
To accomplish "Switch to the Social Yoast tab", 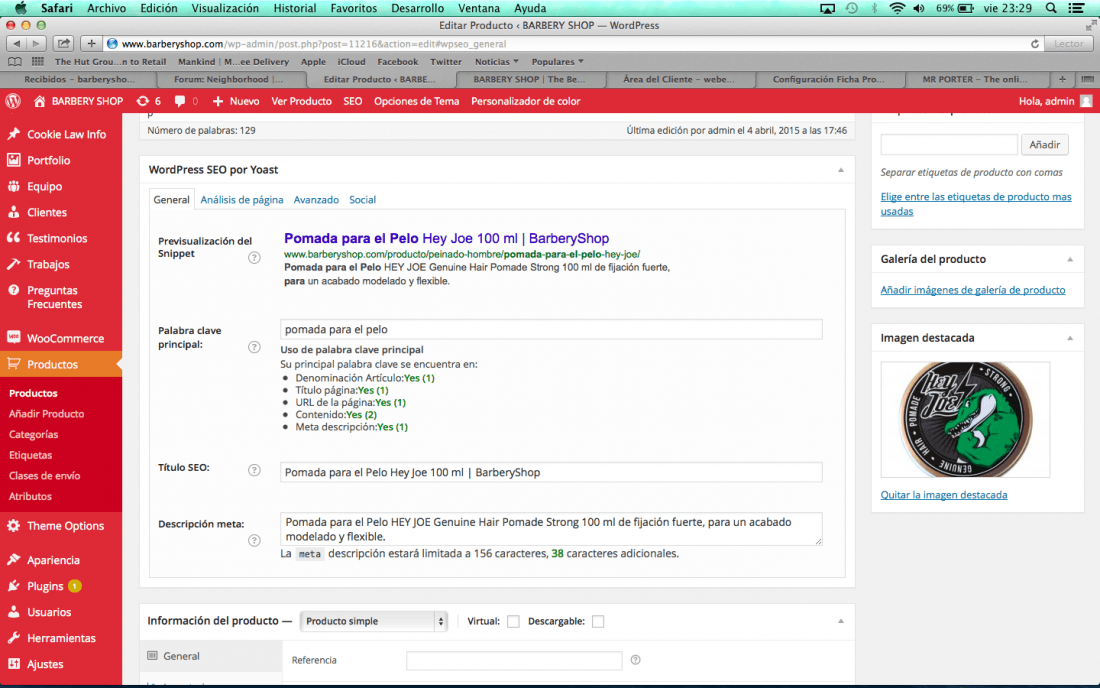I will (x=362, y=200).
